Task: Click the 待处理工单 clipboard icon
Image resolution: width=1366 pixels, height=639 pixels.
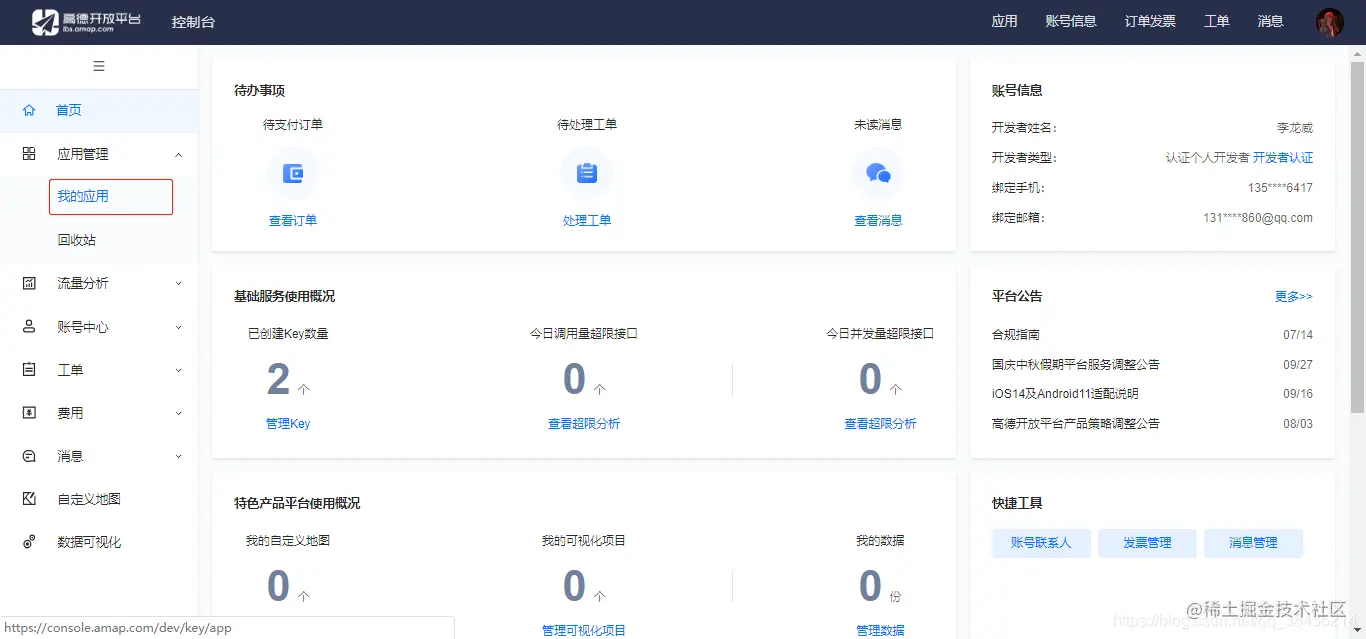Action: (x=587, y=174)
